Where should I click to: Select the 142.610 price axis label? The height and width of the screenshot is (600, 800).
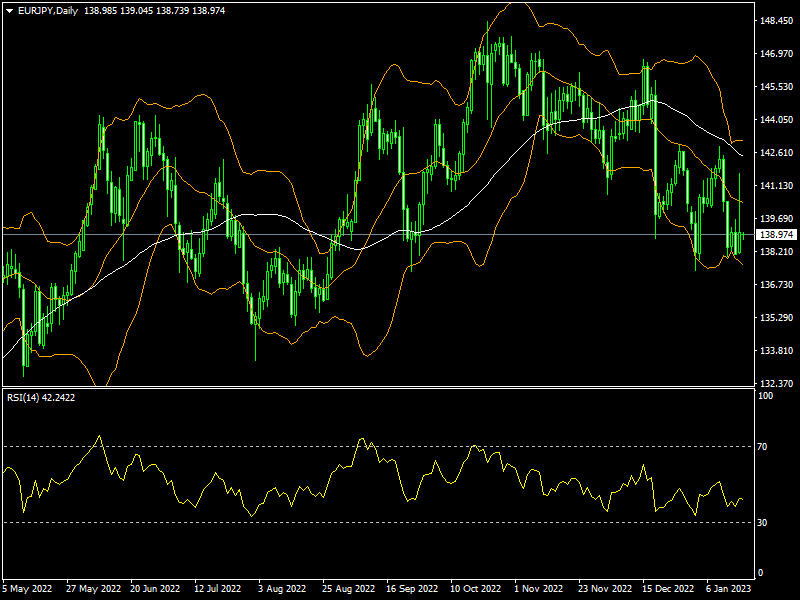coord(777,153)
